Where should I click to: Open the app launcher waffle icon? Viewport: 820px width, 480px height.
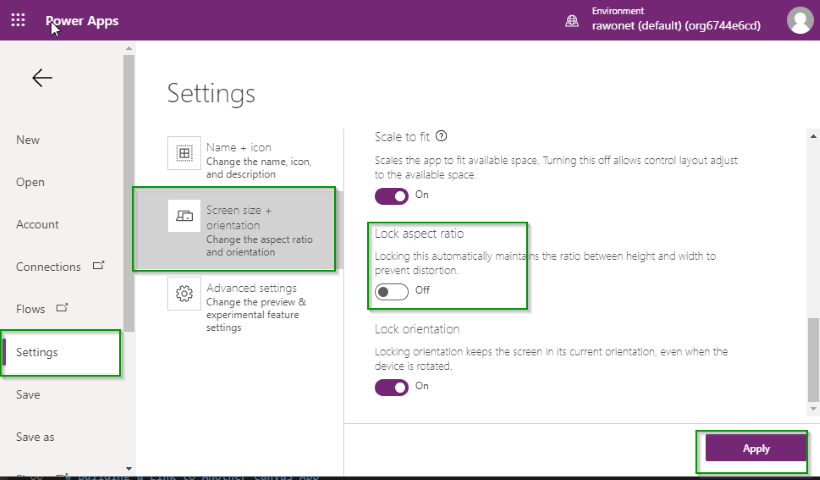[18, 20]
